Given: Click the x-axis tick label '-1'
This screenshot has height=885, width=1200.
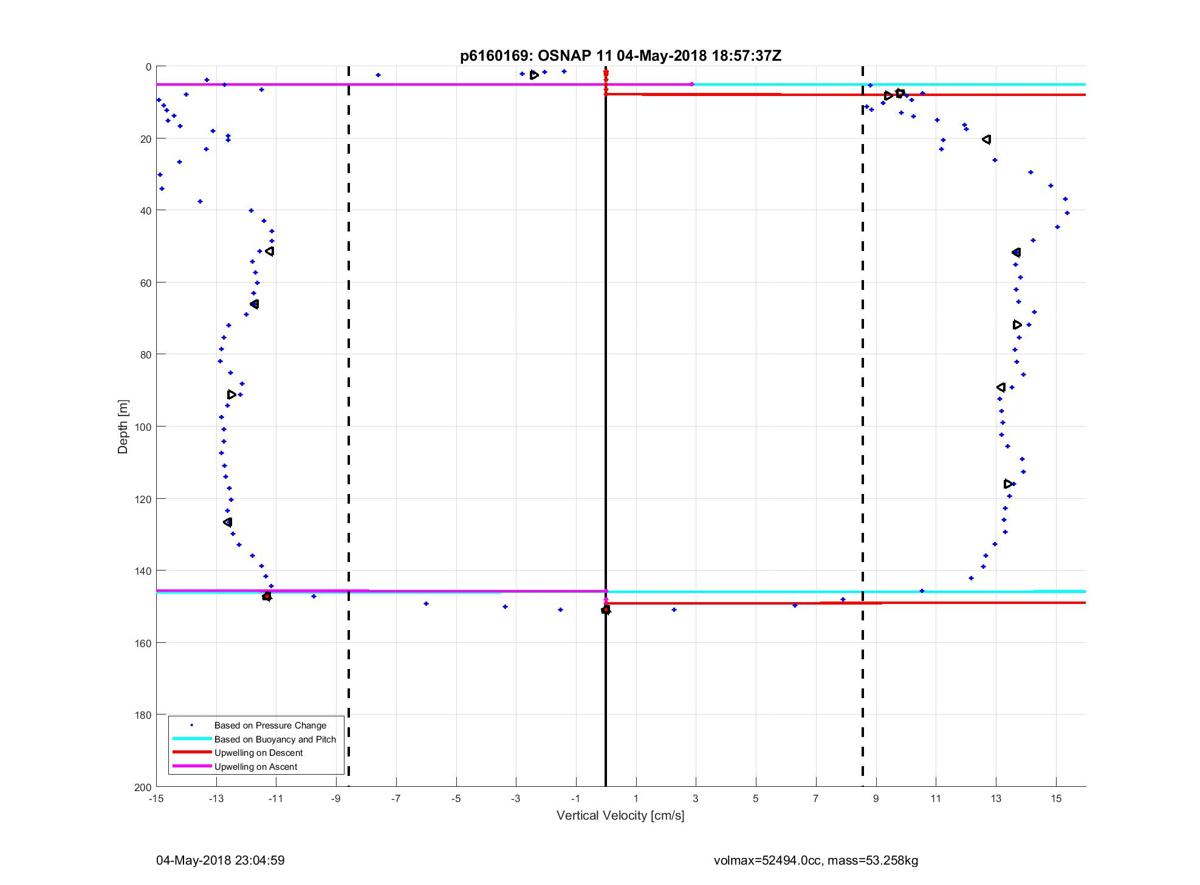Looking at the screenshot, I should (x=576, y=799).
